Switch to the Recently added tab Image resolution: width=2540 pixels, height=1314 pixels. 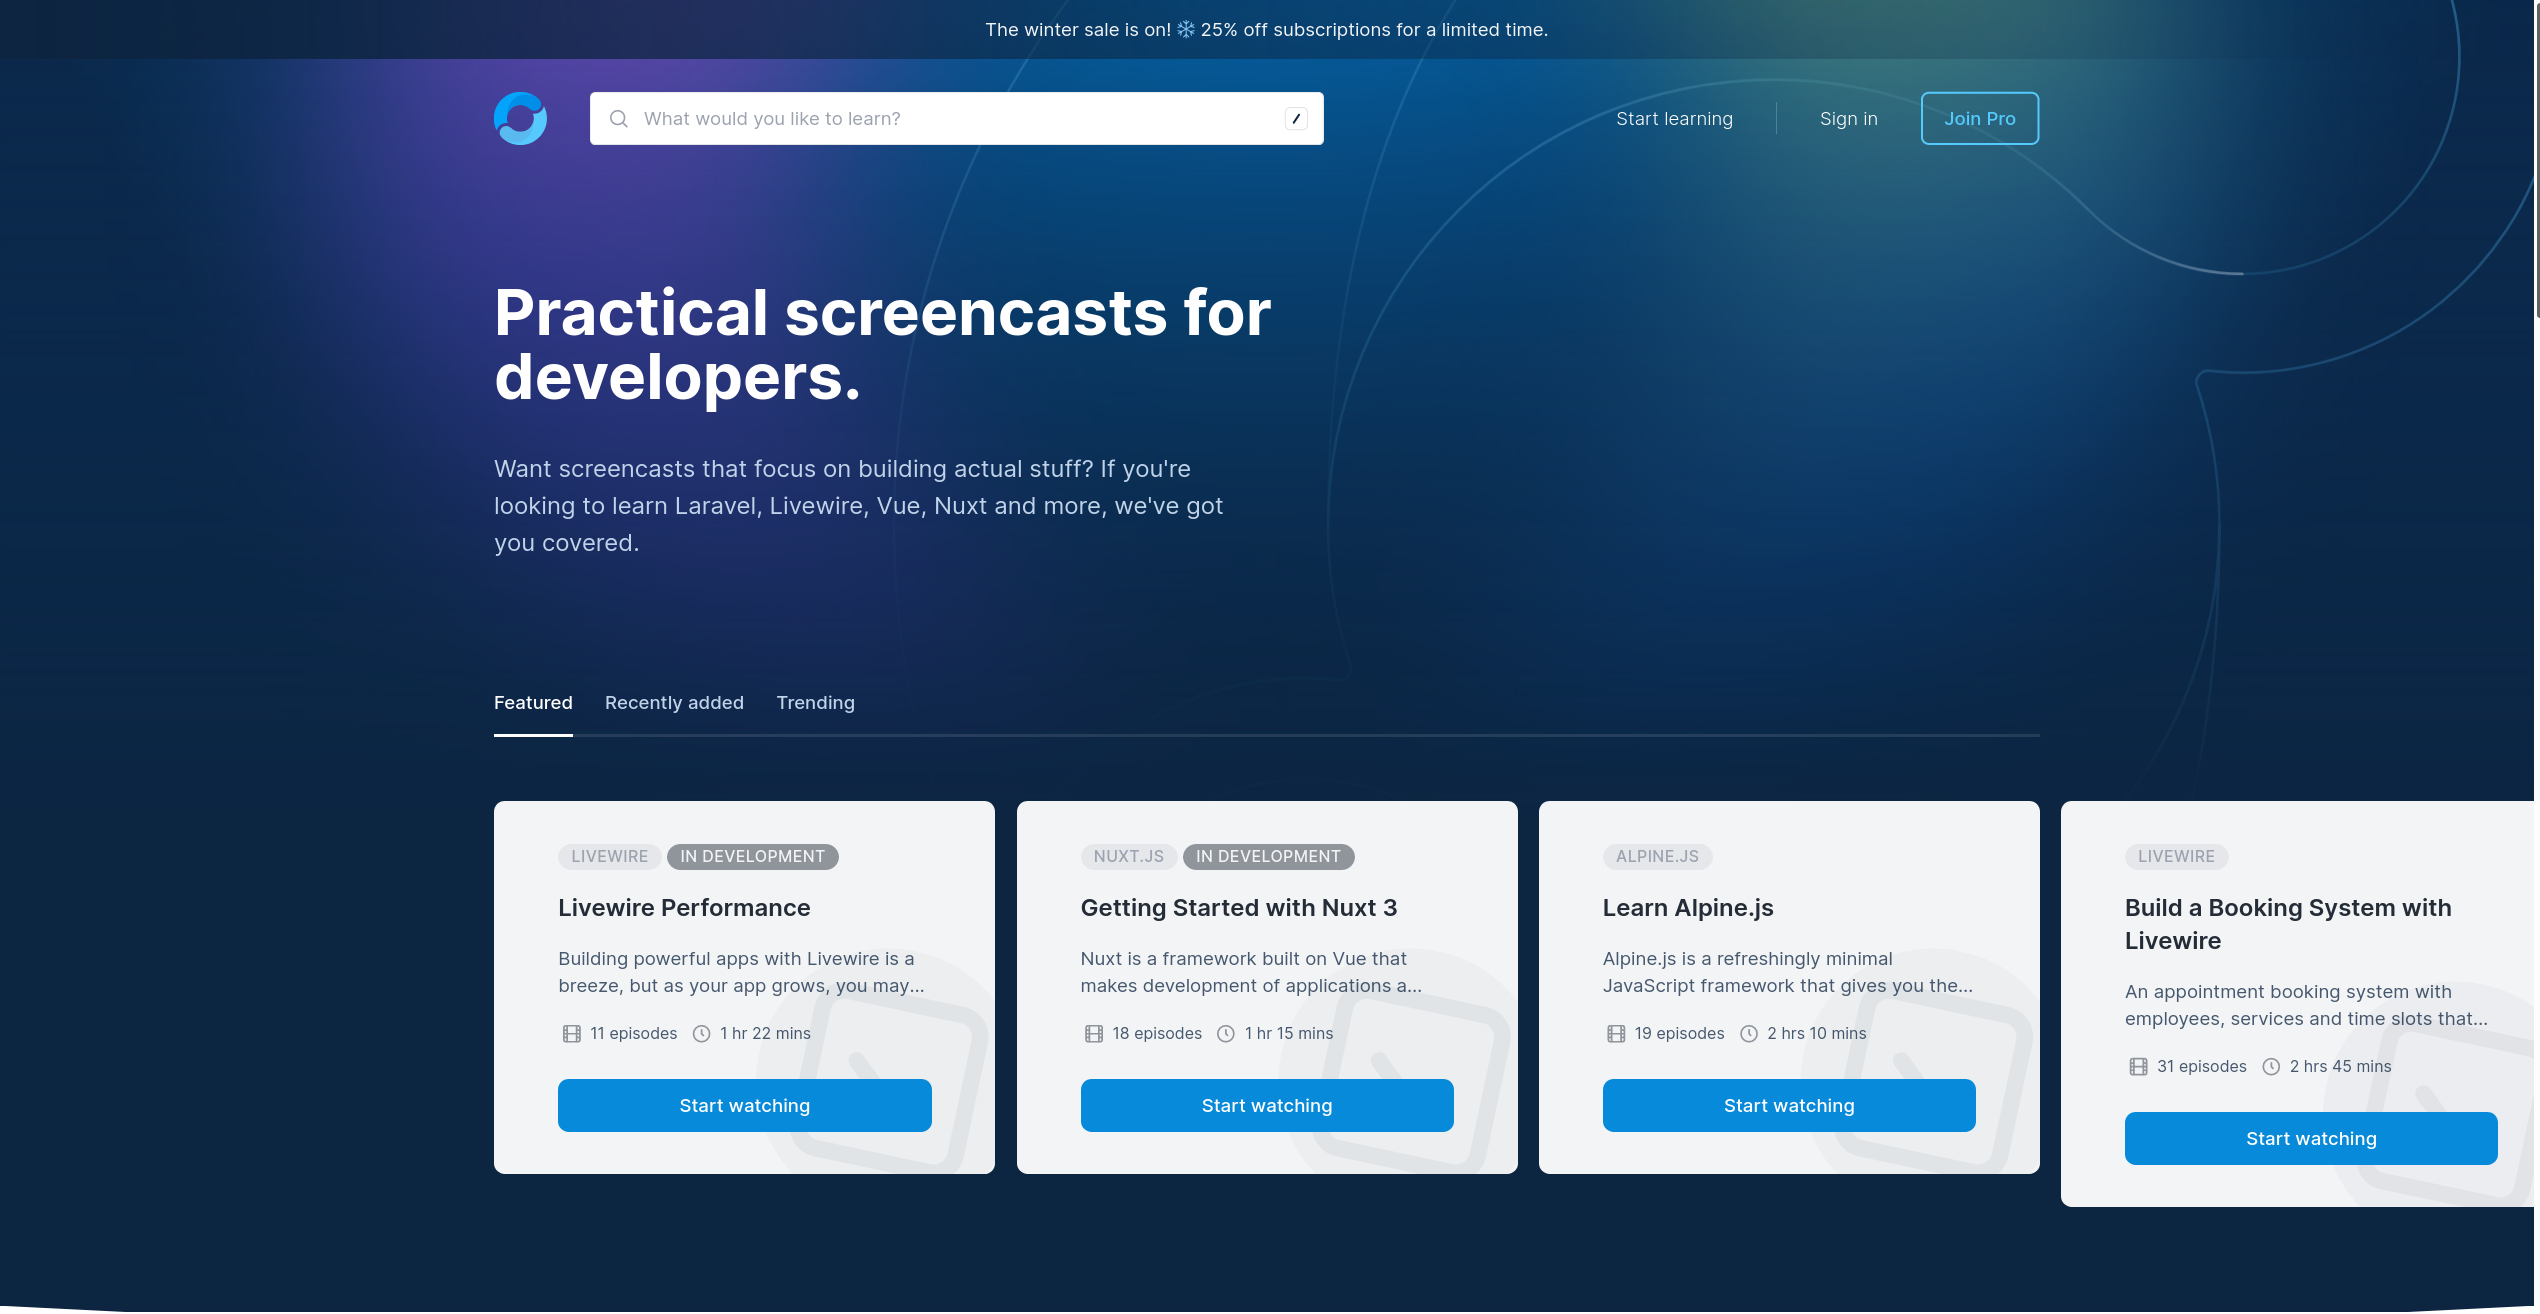[674, 703]
